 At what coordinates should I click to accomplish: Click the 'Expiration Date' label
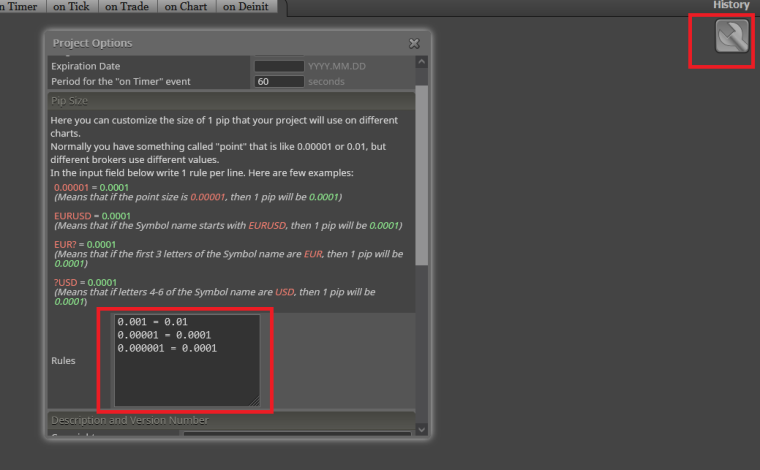85,66
